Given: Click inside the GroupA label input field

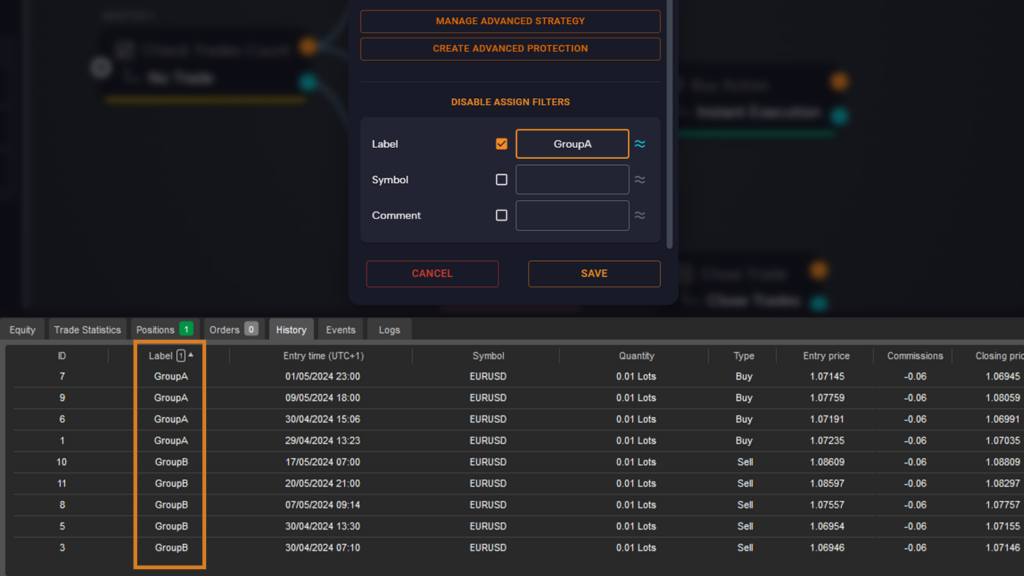Looking at the screenshot, I should 571,143.
